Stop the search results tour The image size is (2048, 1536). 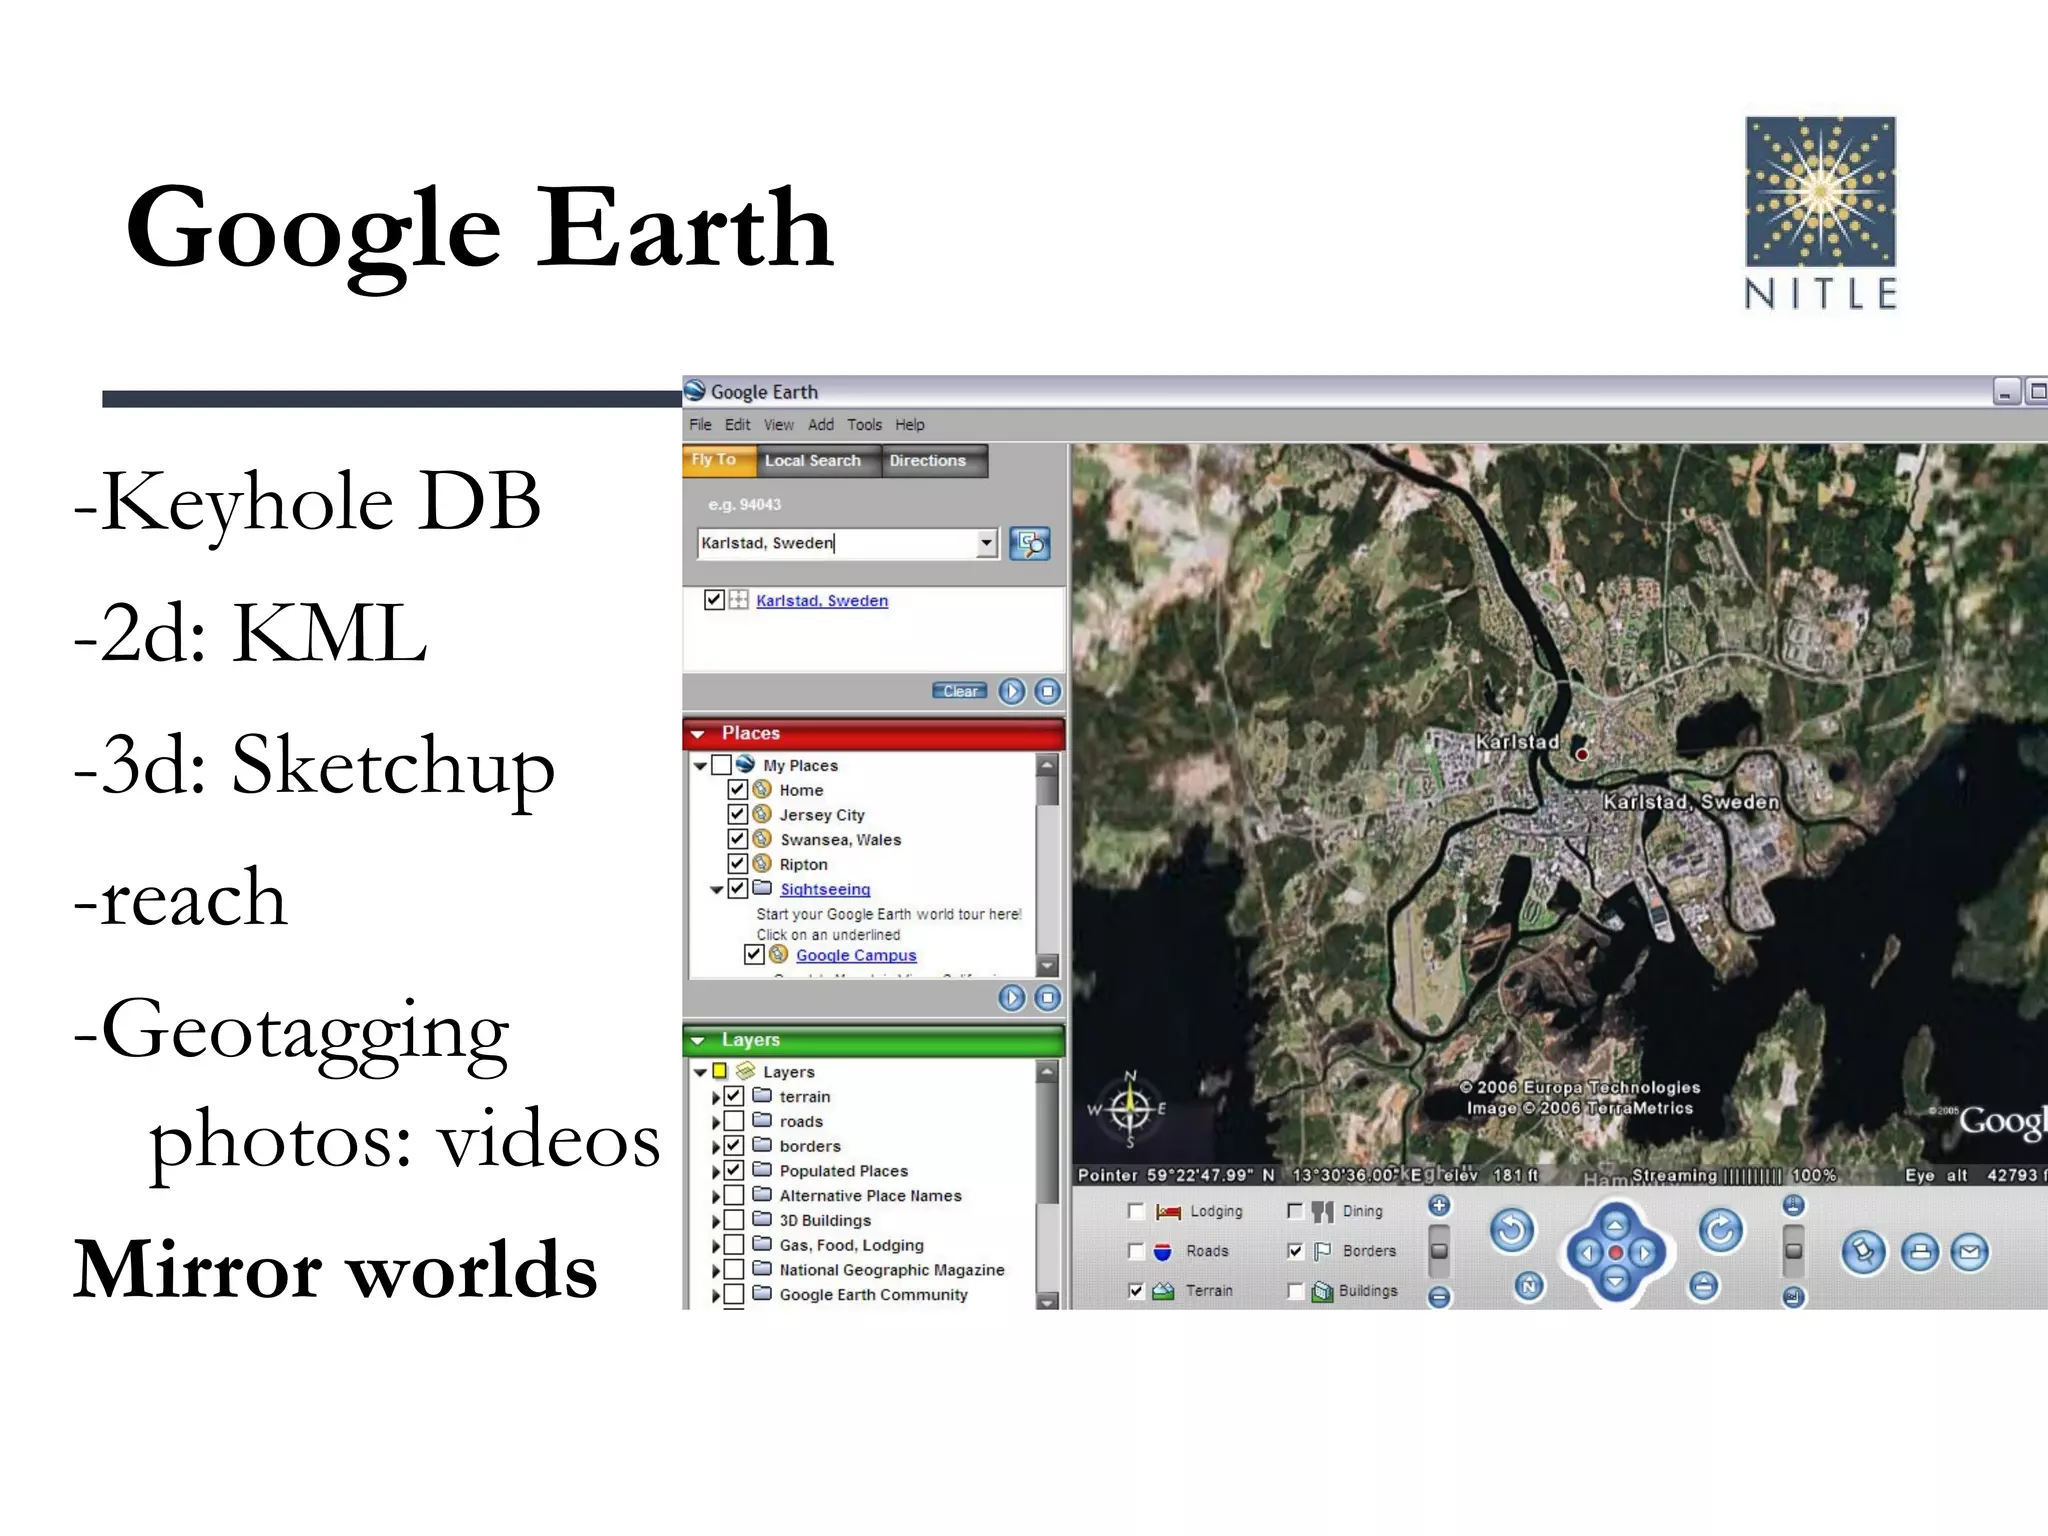click(x=1047, y=691)
